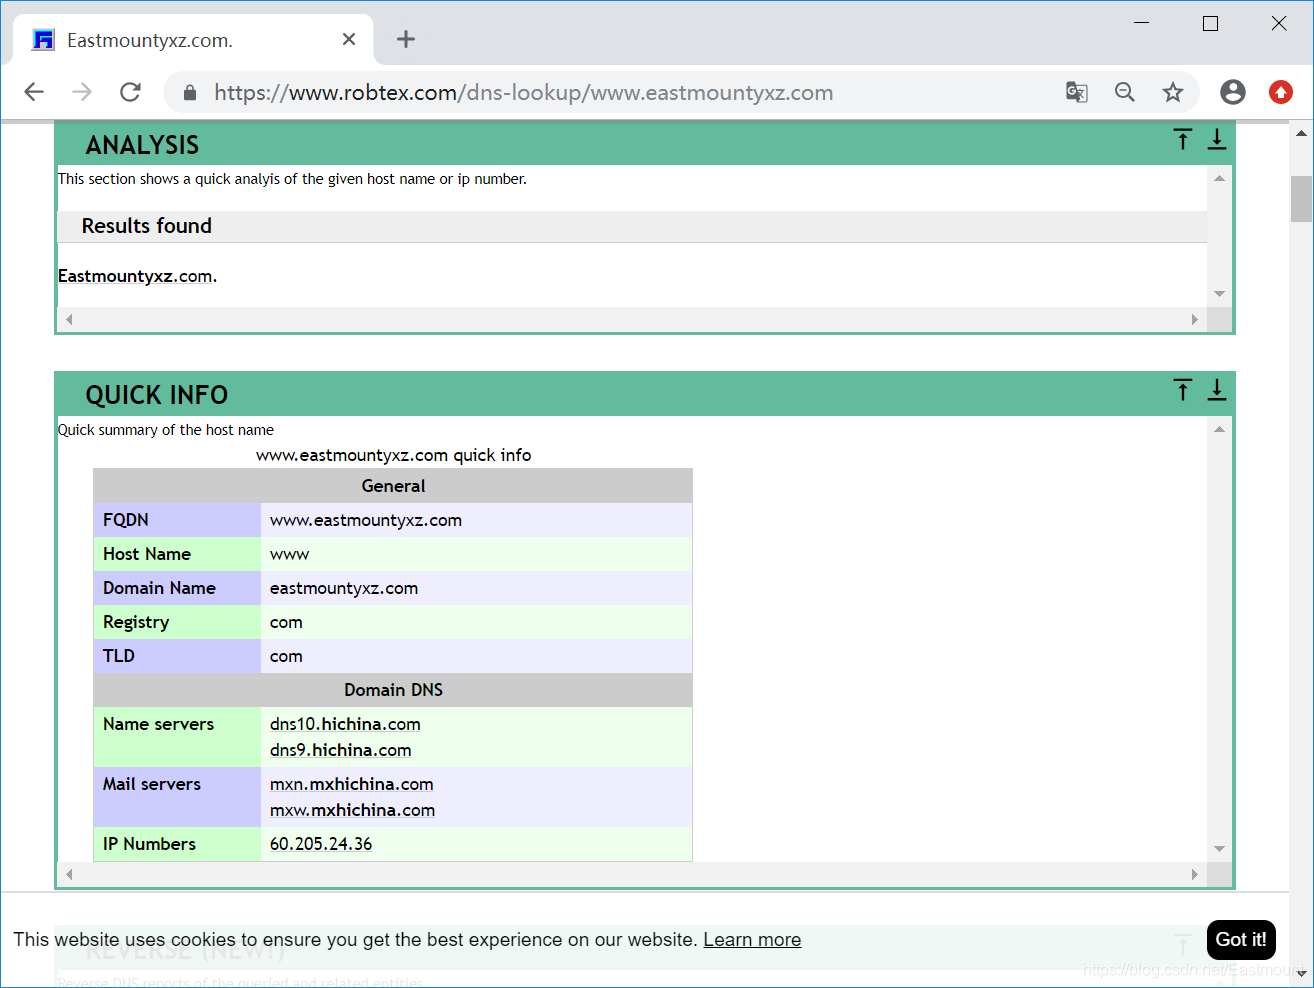Viewport: 1314px width, 988px height.
Task: Click the ANALYSIS panel scroll-left arrow
Action: [69, 319]
